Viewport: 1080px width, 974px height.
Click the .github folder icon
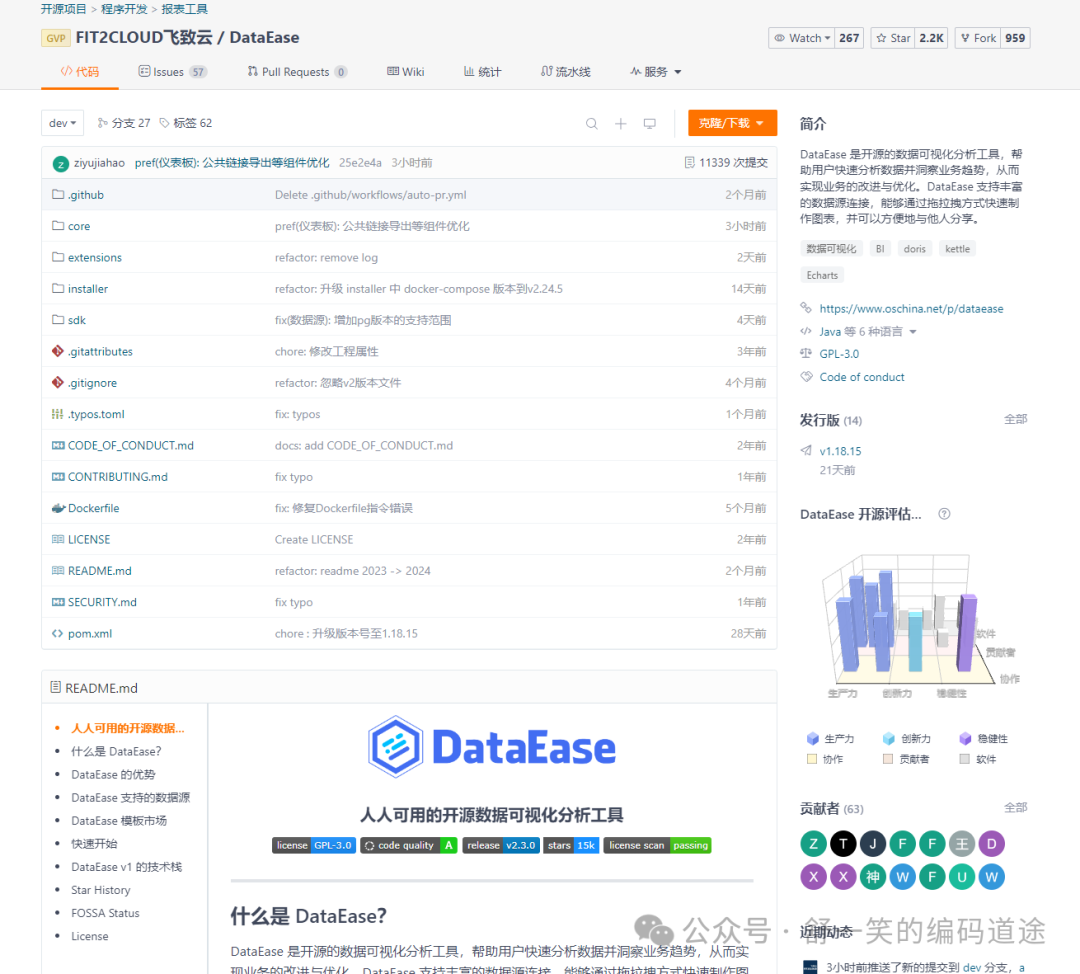[x=58, y=195]
